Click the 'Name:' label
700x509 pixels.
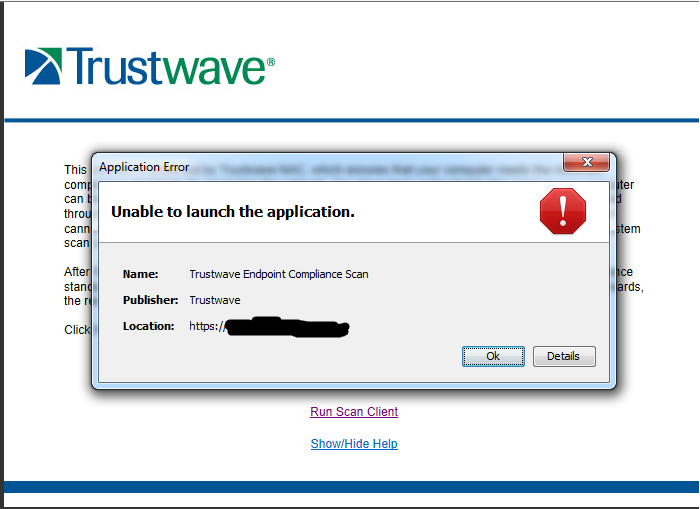click(x=141, y=274)
